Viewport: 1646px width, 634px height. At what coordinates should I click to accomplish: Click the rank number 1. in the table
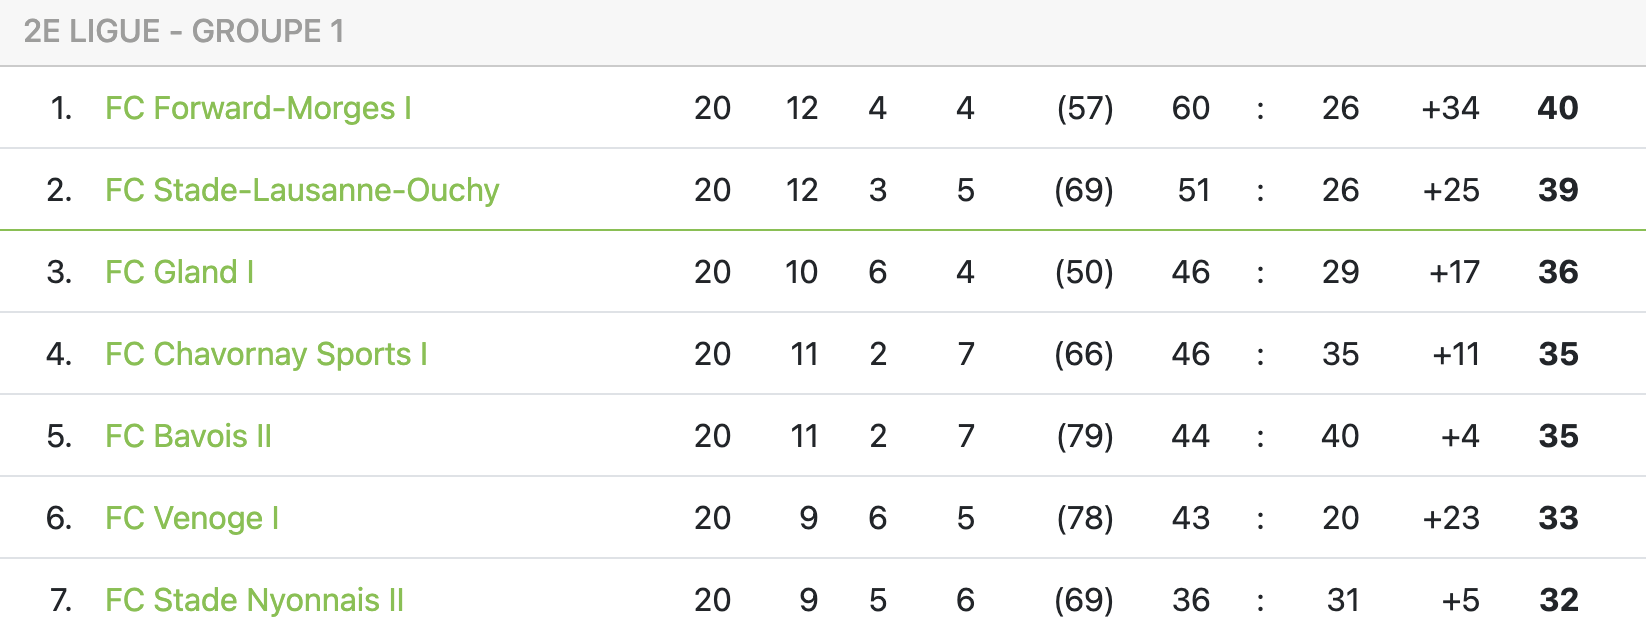pyautogui.click(x=61, y=108)
